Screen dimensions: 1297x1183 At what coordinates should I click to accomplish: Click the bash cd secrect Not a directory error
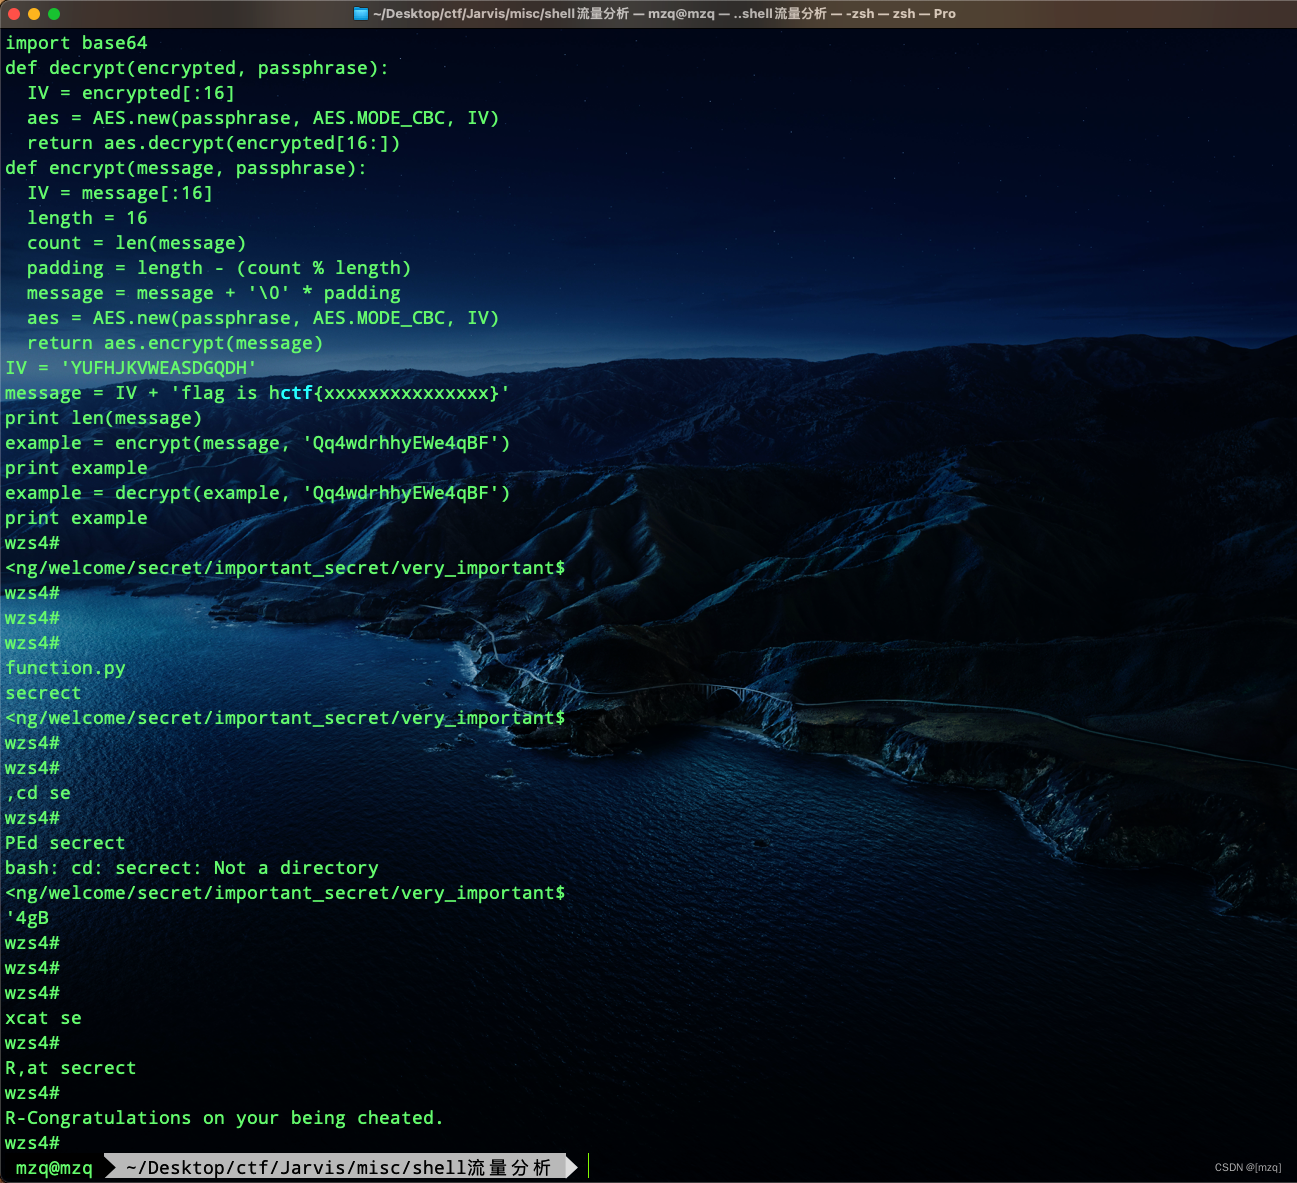(x=192, y=867)
